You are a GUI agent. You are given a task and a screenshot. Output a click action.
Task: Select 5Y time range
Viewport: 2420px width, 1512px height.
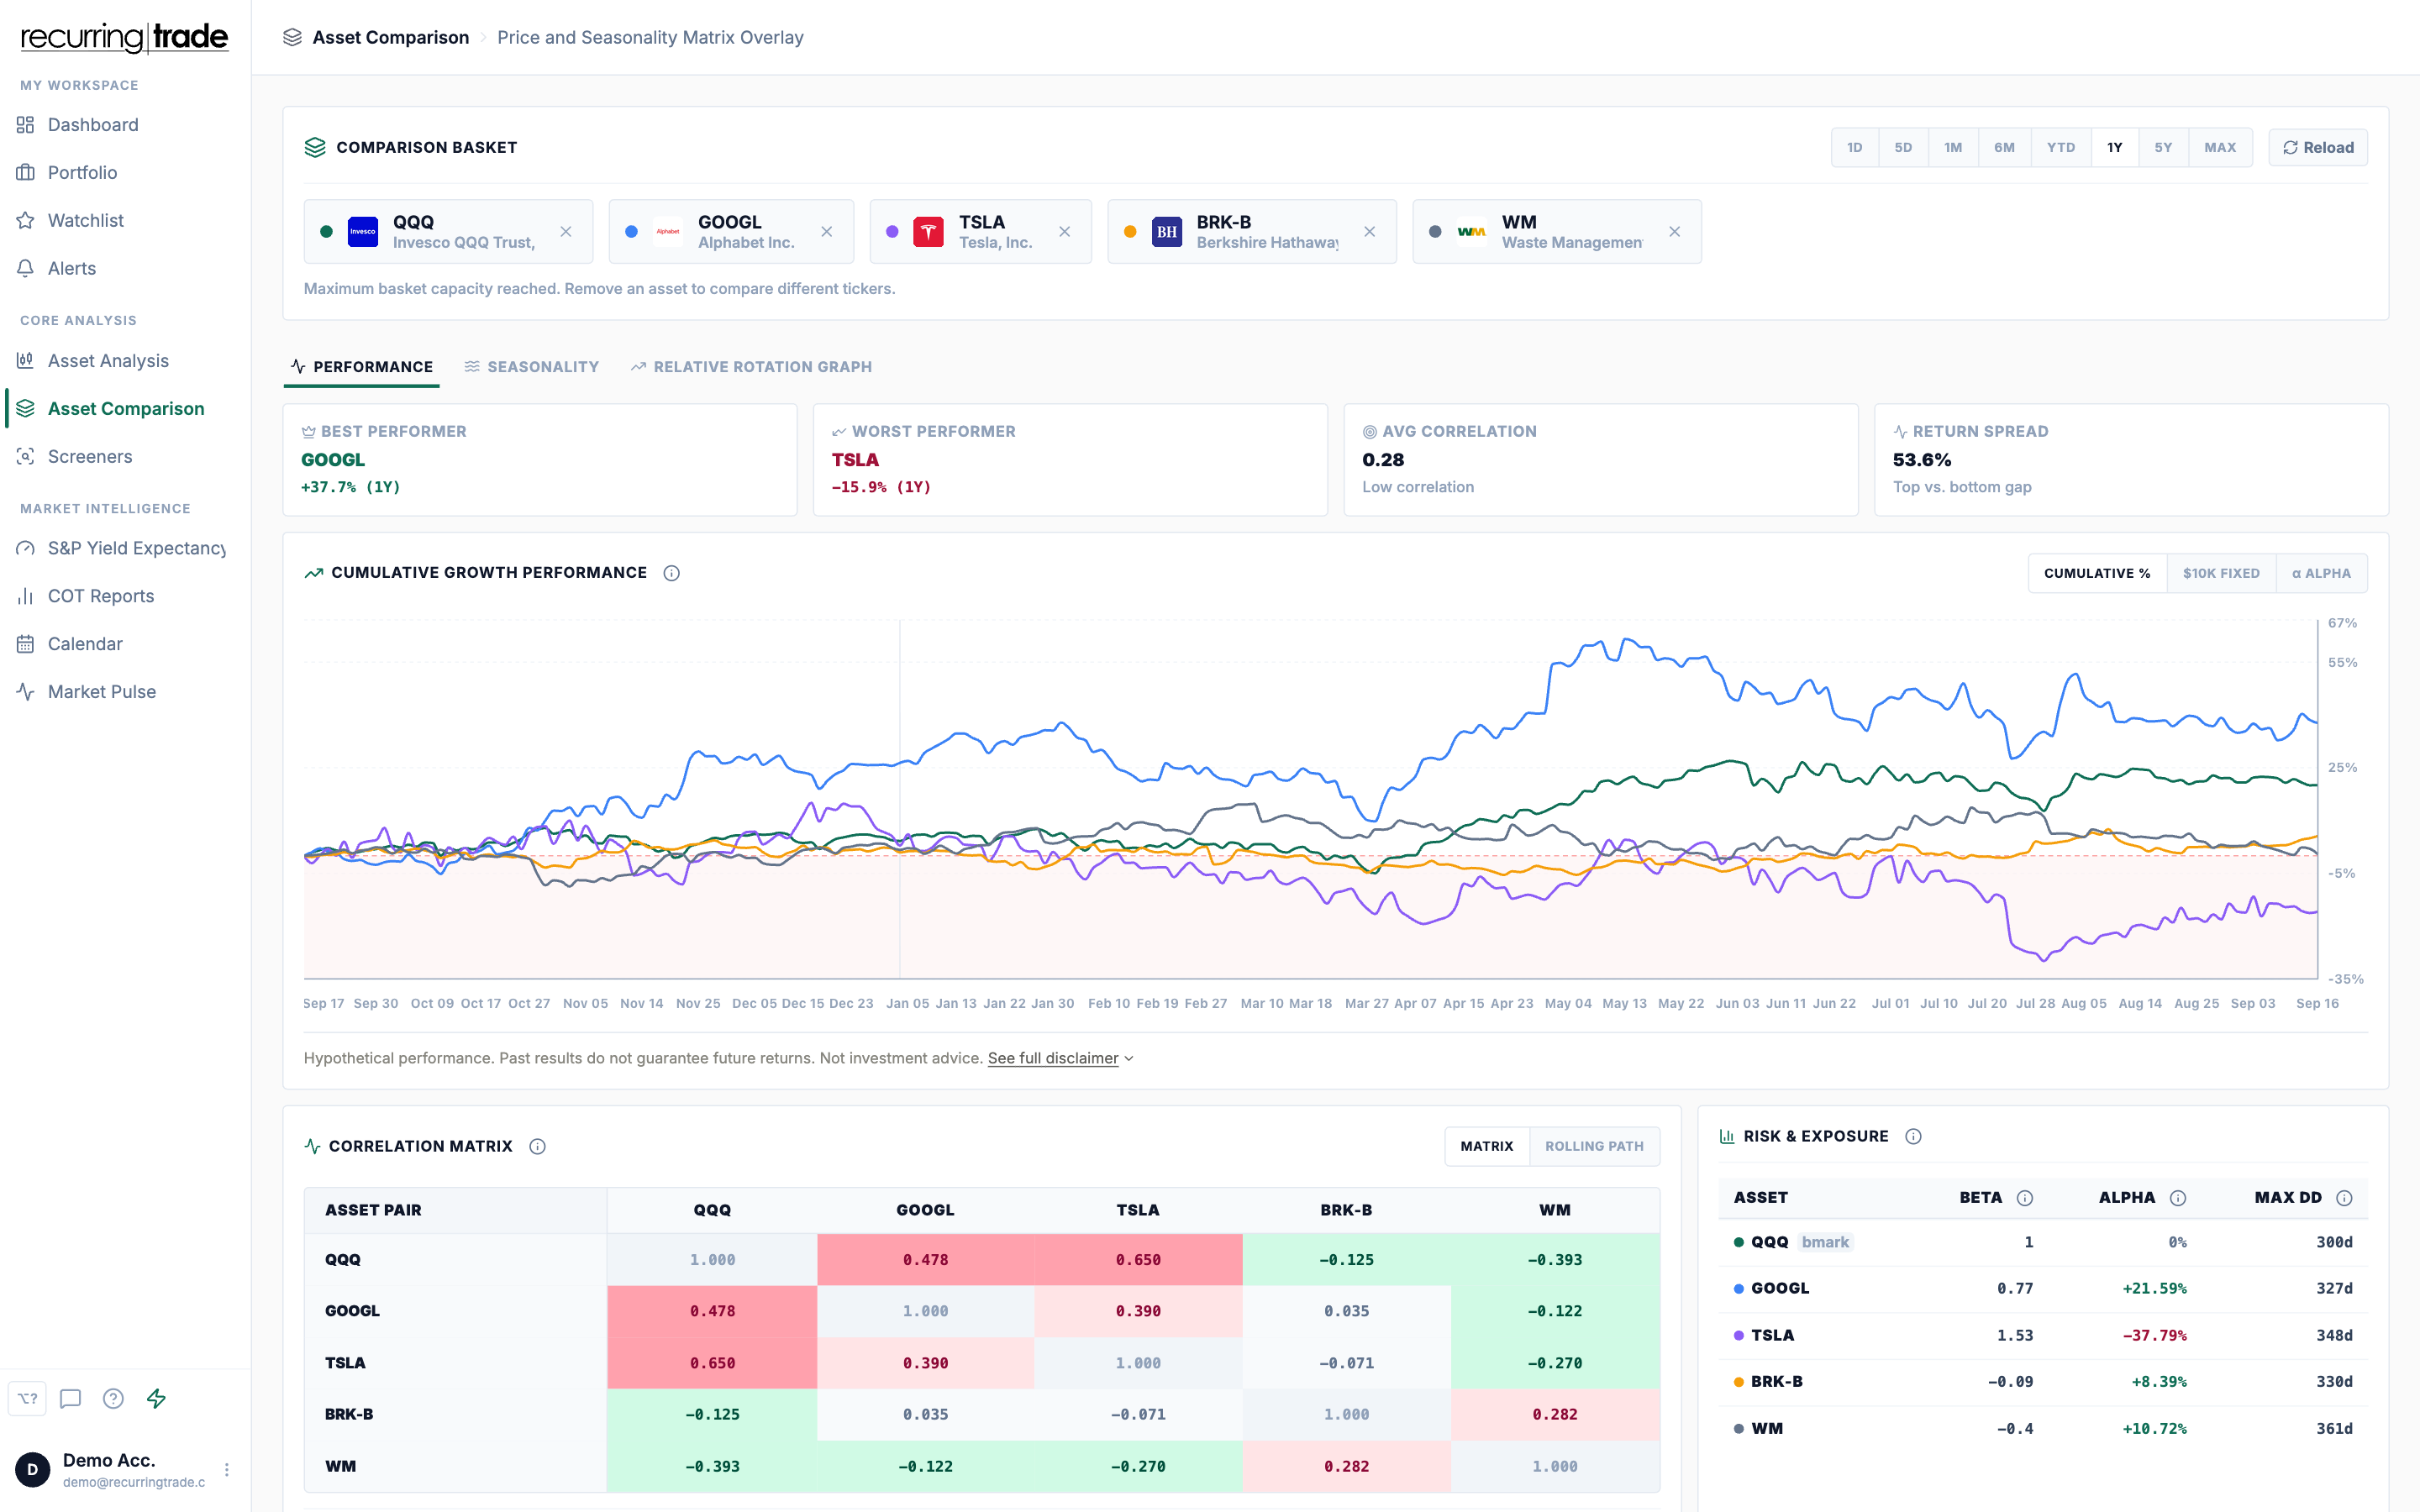[2163, 148]
